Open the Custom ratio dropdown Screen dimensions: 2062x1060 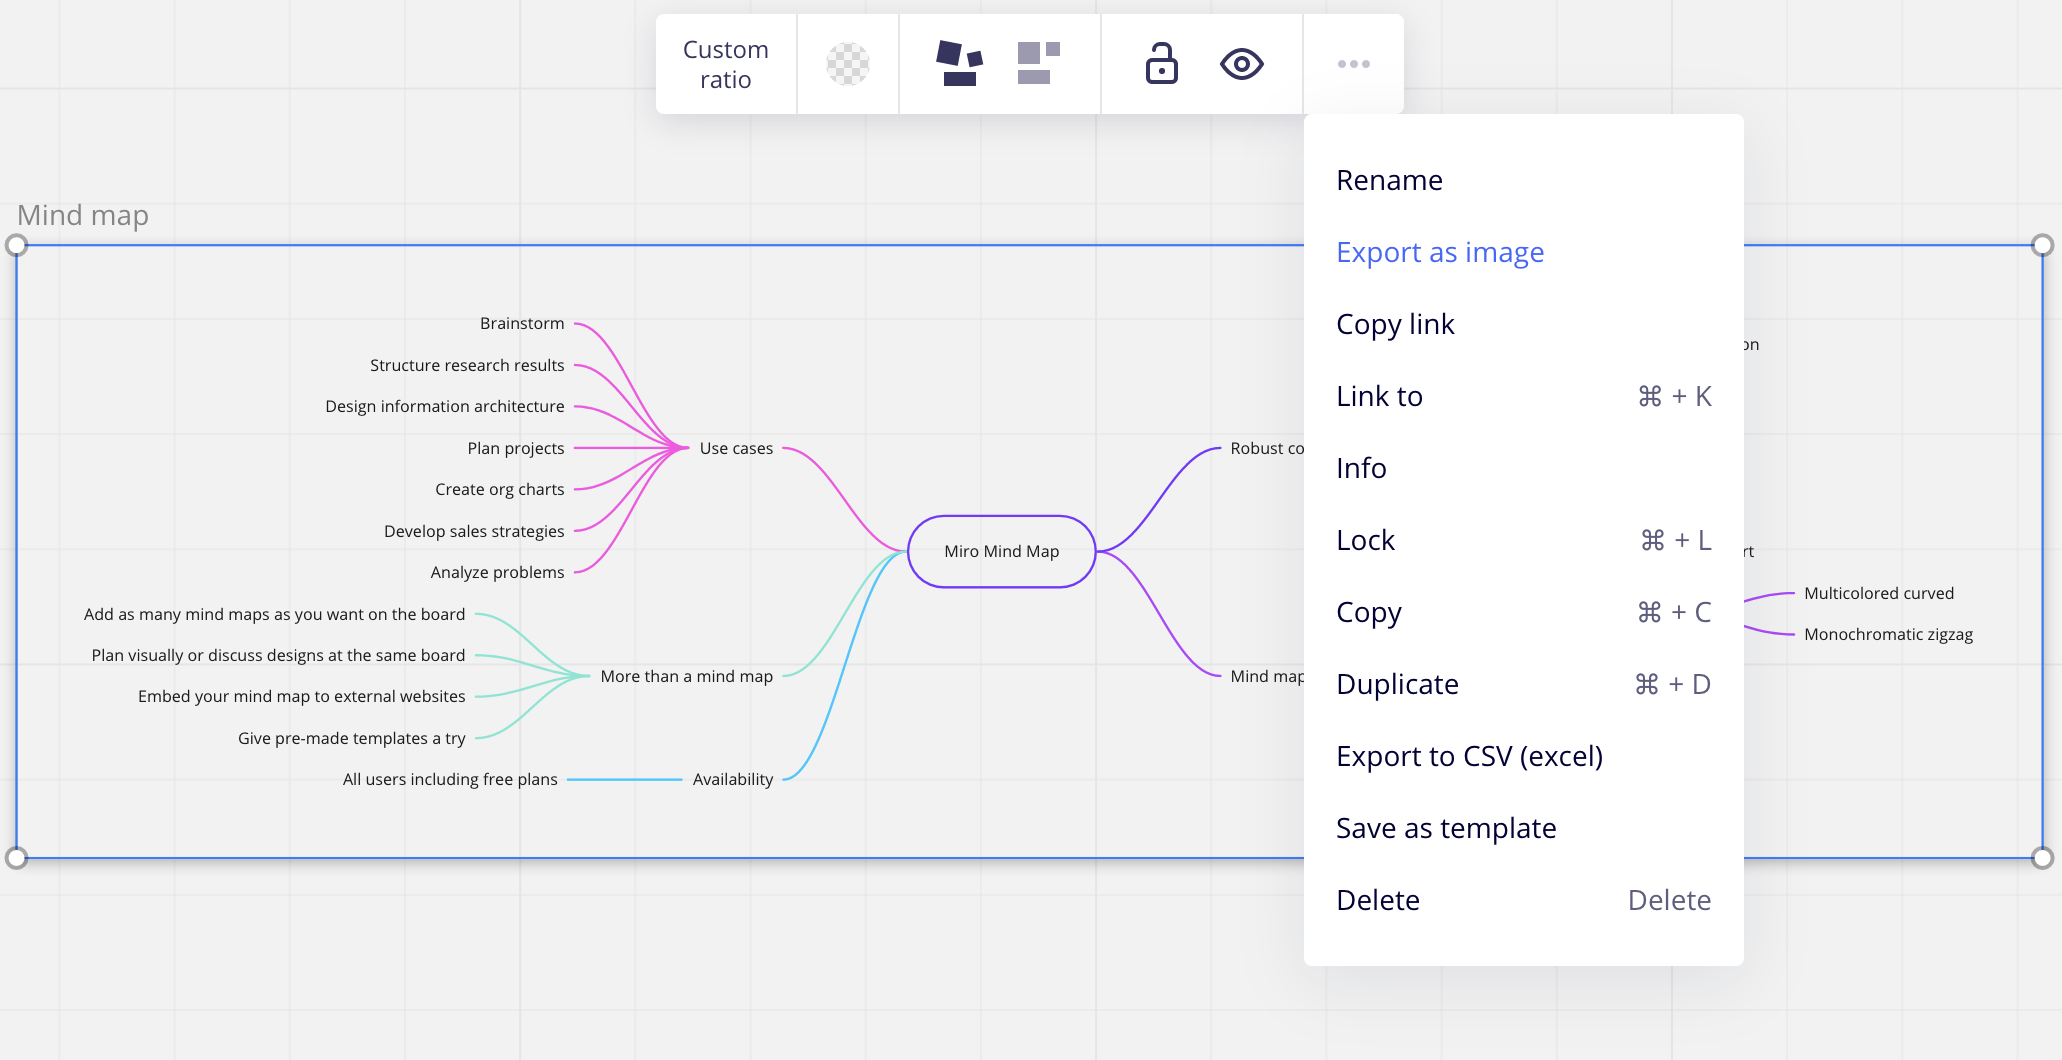point(726,64)
